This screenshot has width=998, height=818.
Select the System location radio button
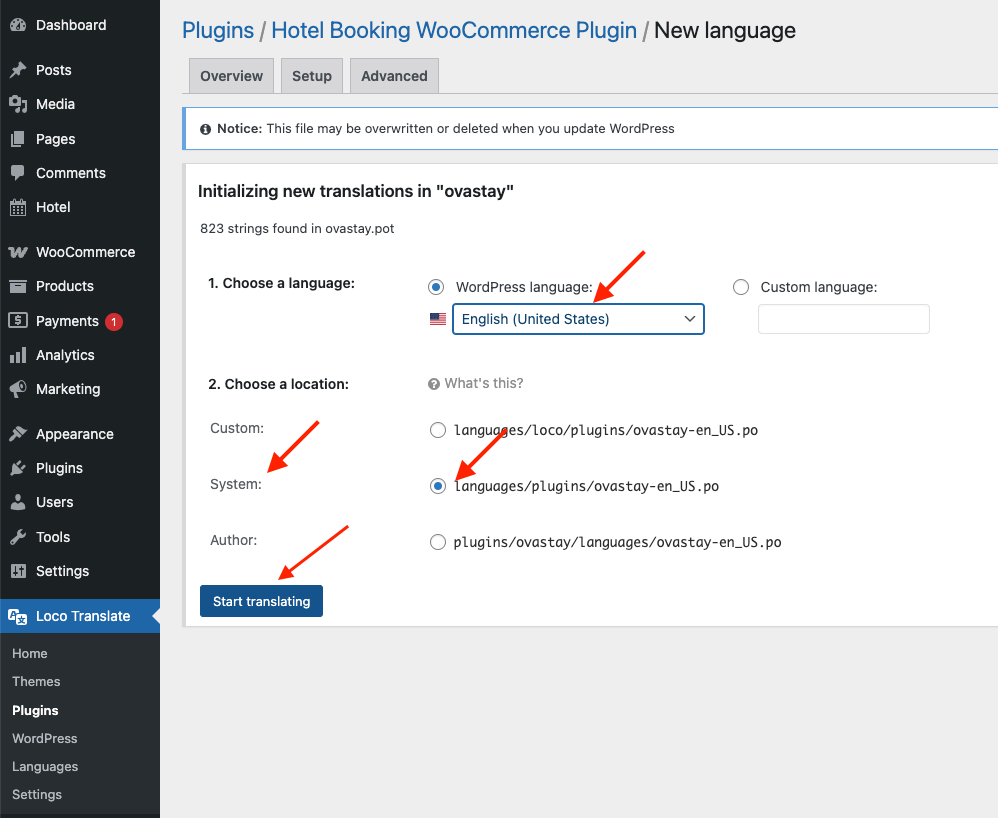point(437,486)
